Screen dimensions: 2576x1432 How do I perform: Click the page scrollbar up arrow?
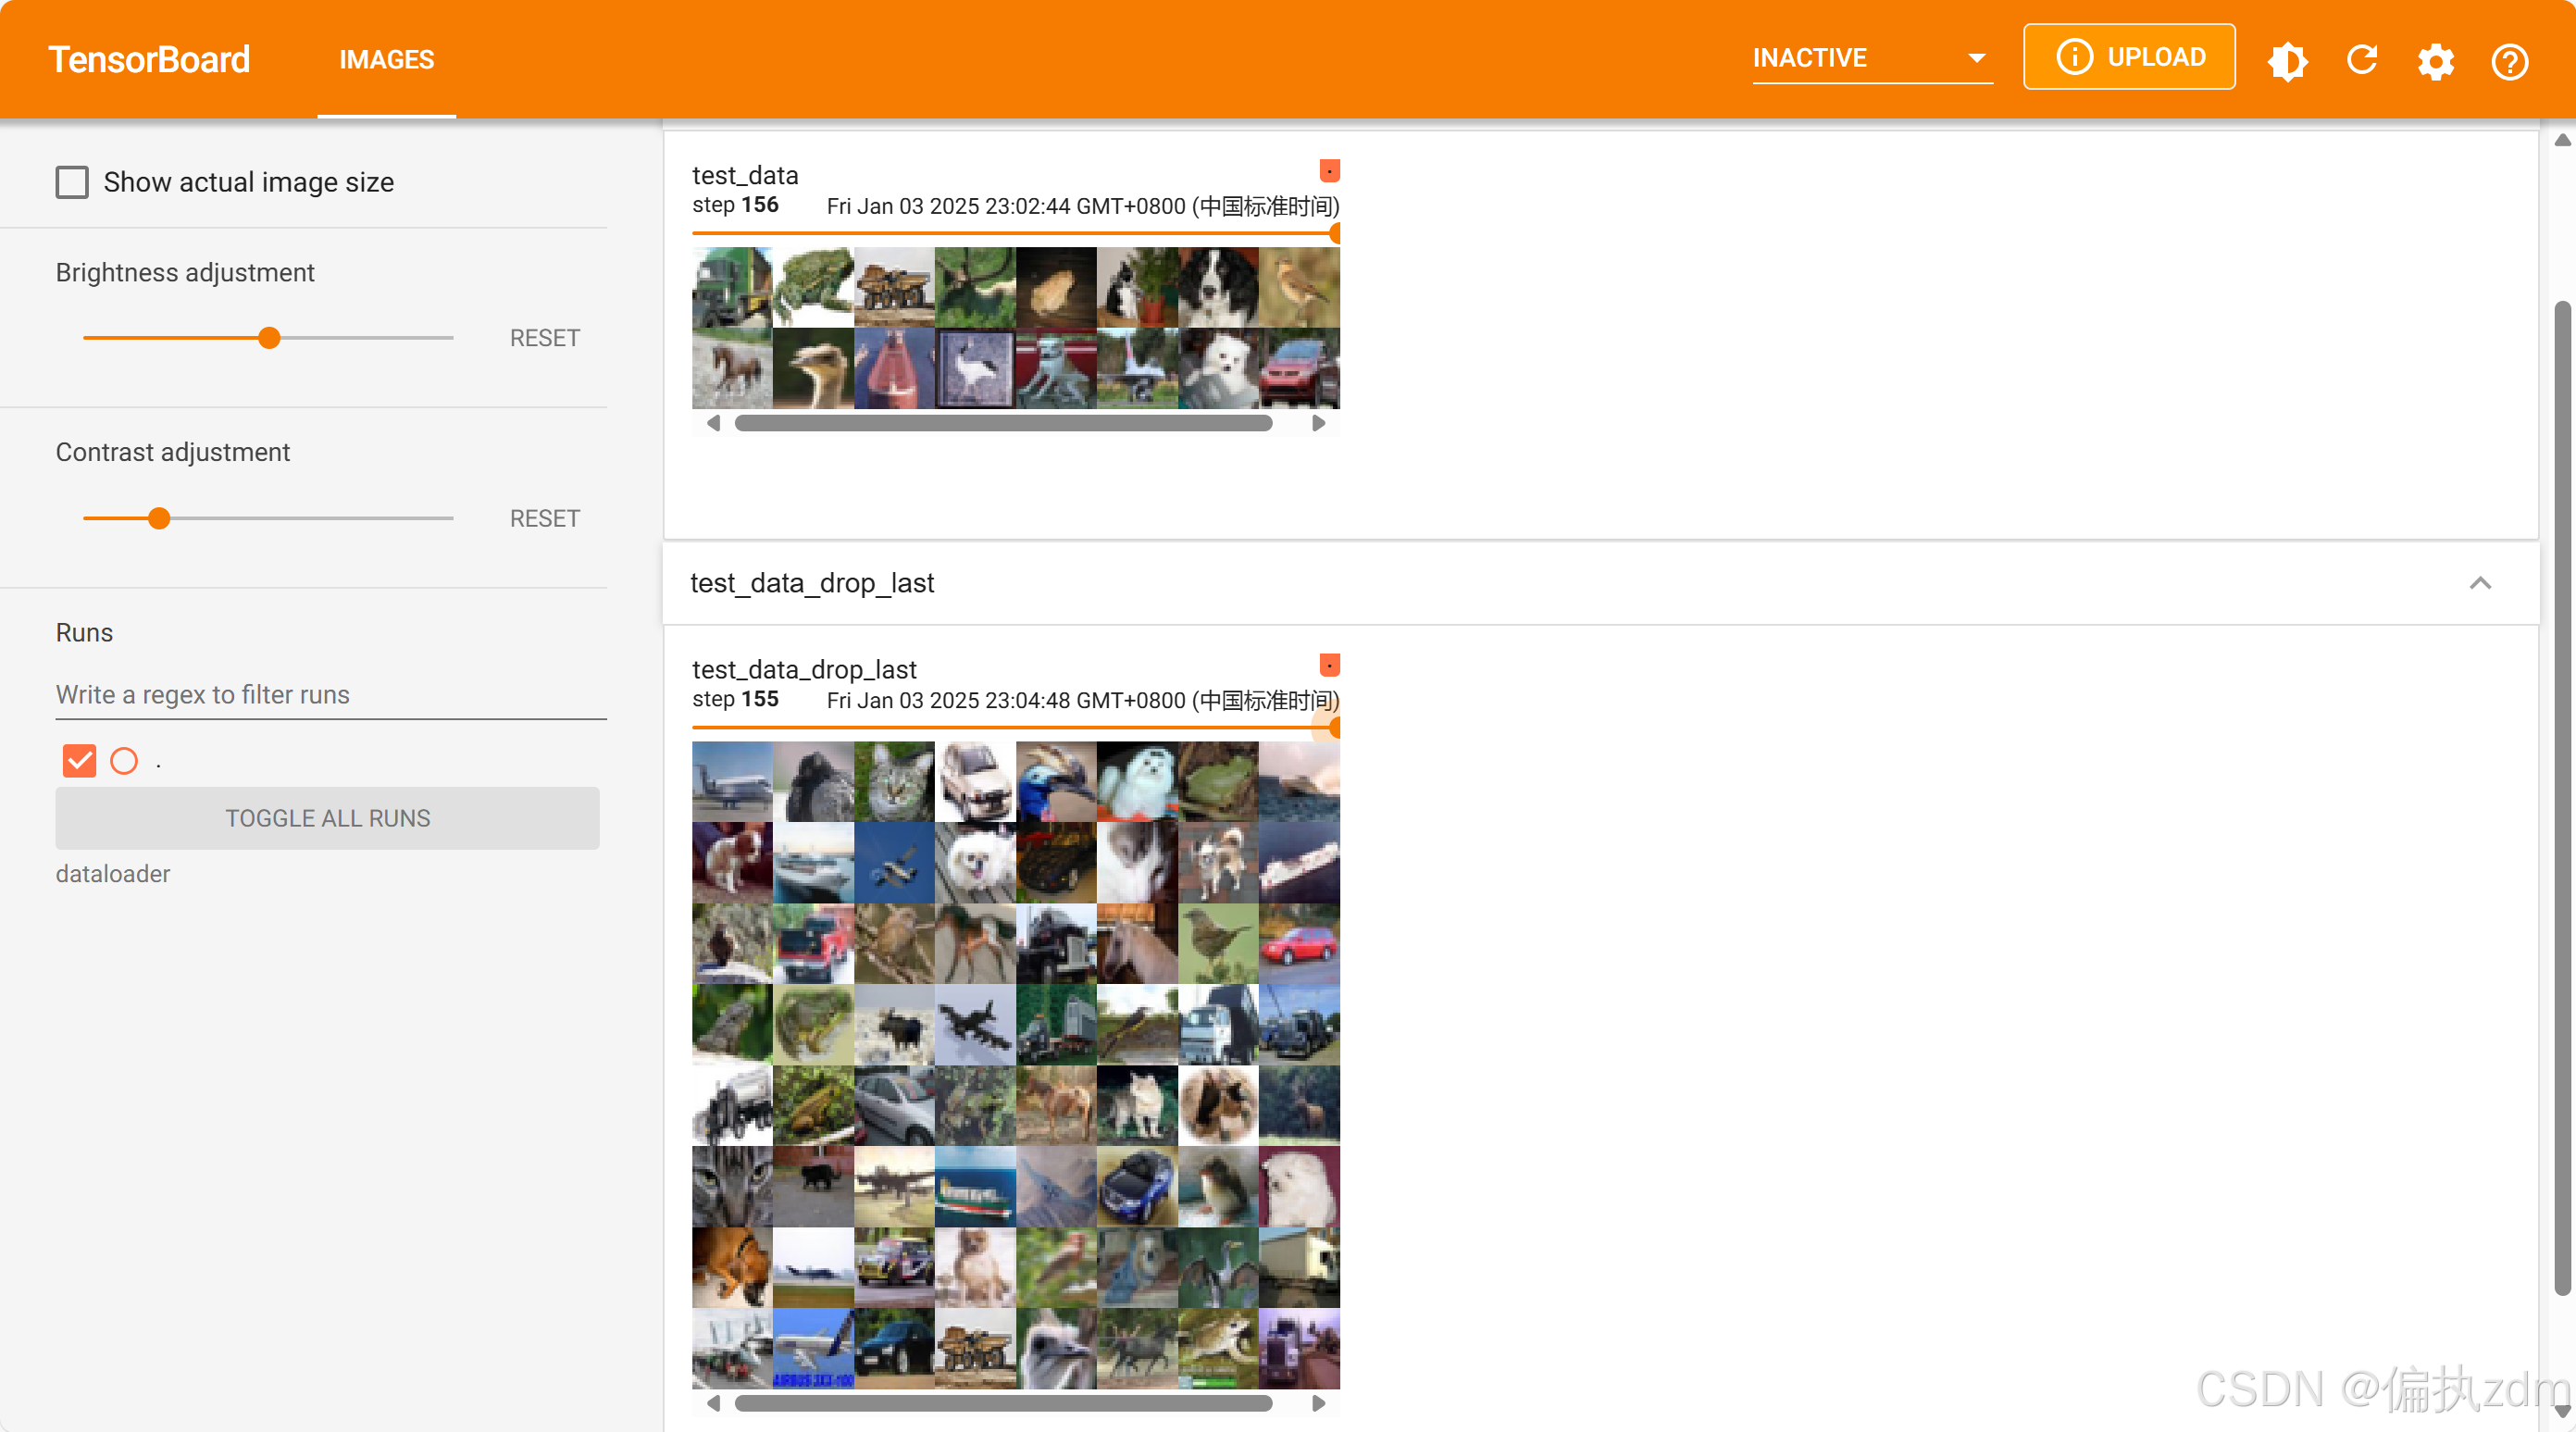pos(2561,139)
